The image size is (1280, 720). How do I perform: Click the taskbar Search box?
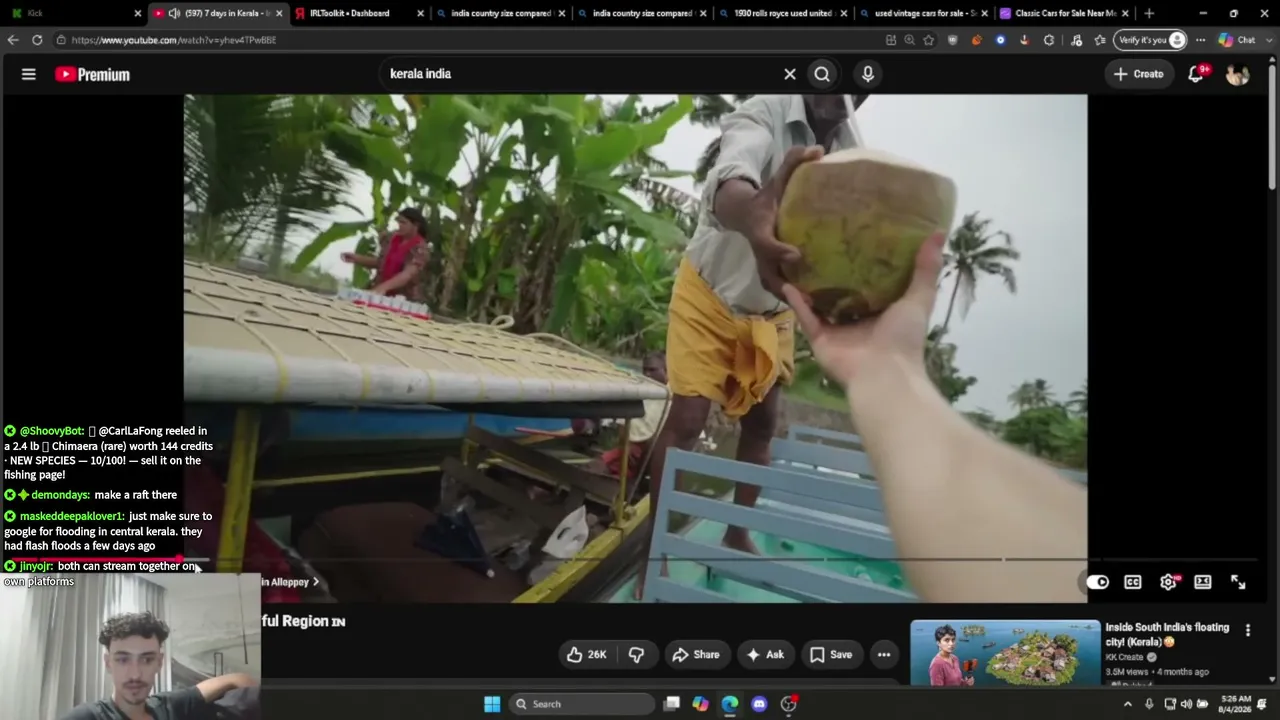click(581, 704)
